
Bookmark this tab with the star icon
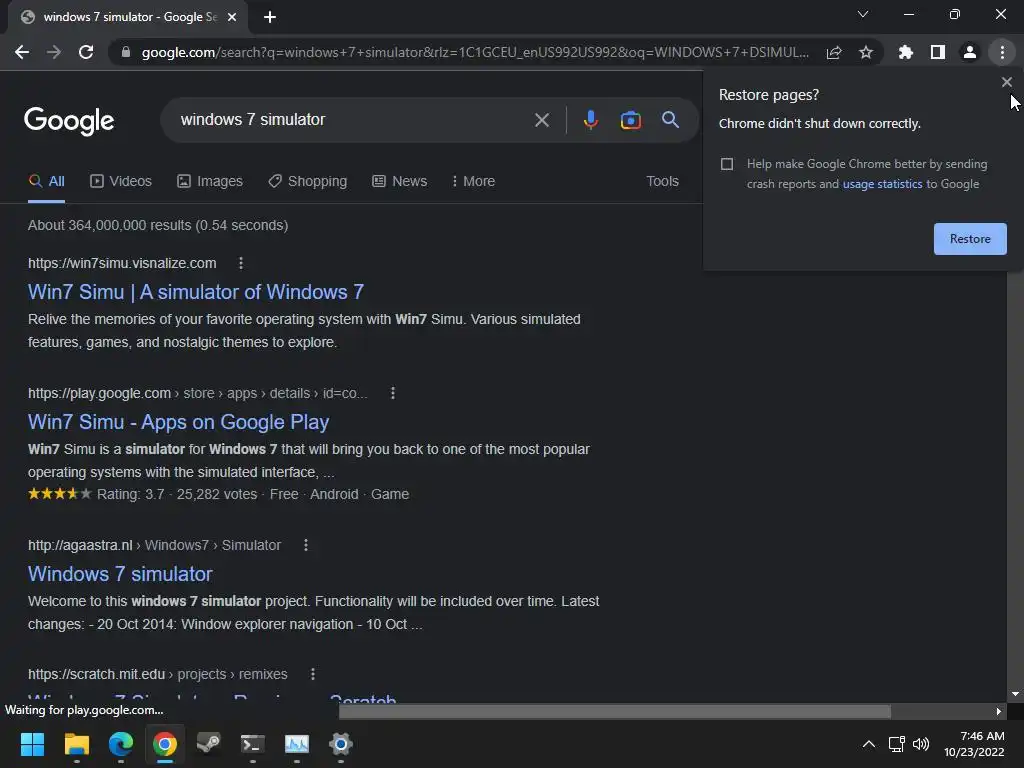[x=866, y=52]
